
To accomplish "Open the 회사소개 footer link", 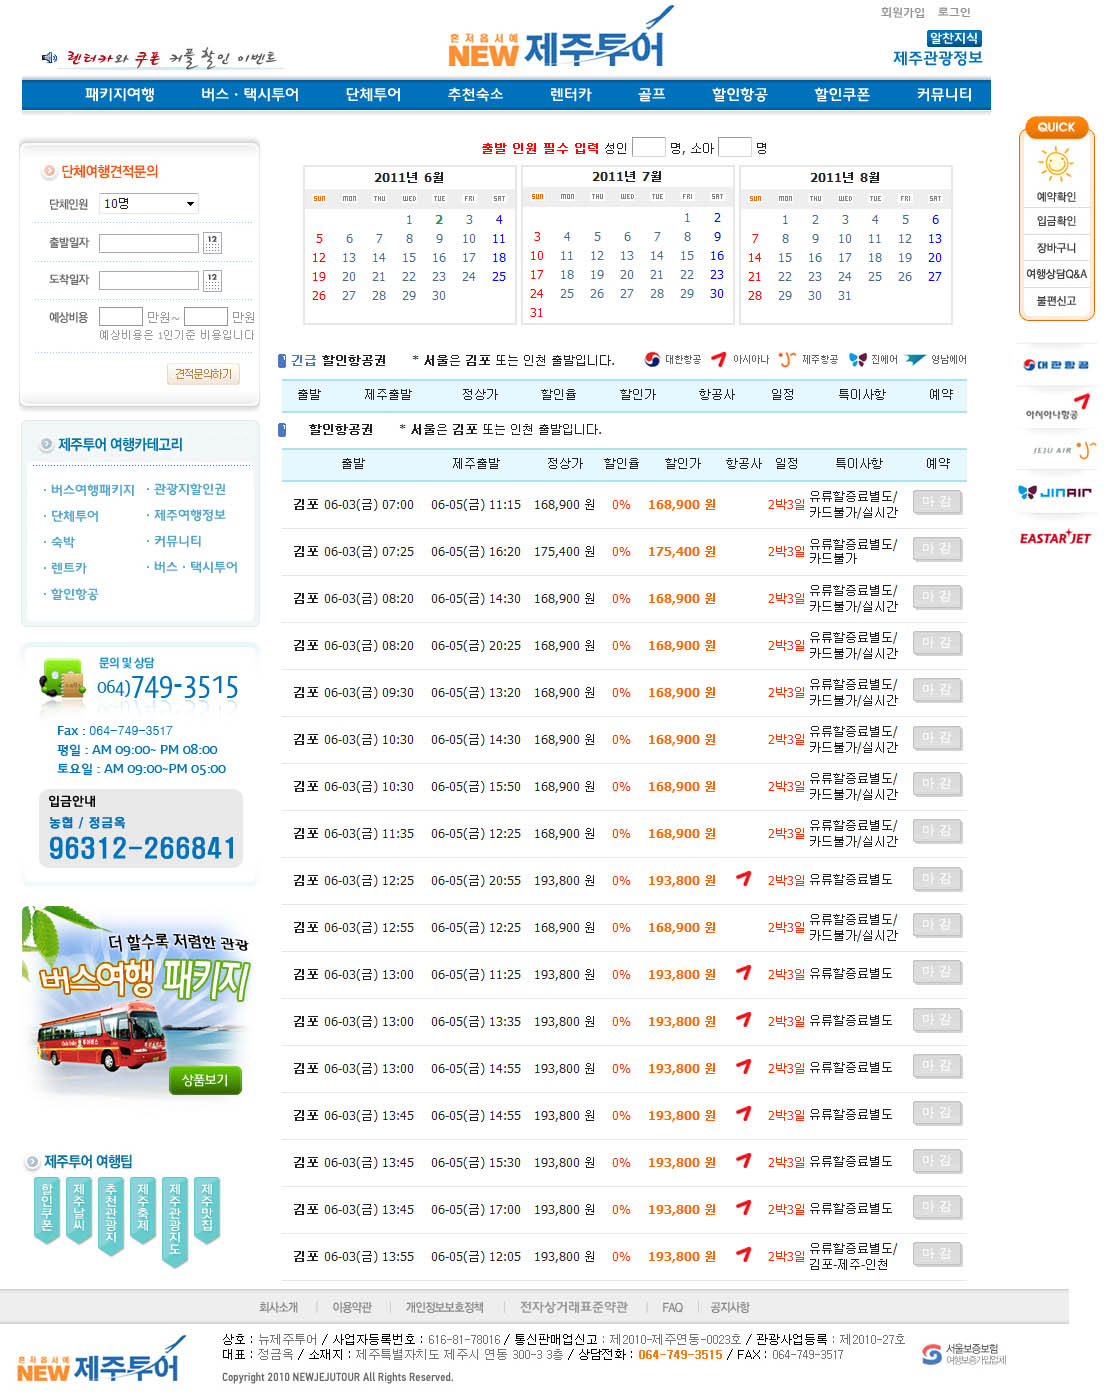I will pos(279,1307).
